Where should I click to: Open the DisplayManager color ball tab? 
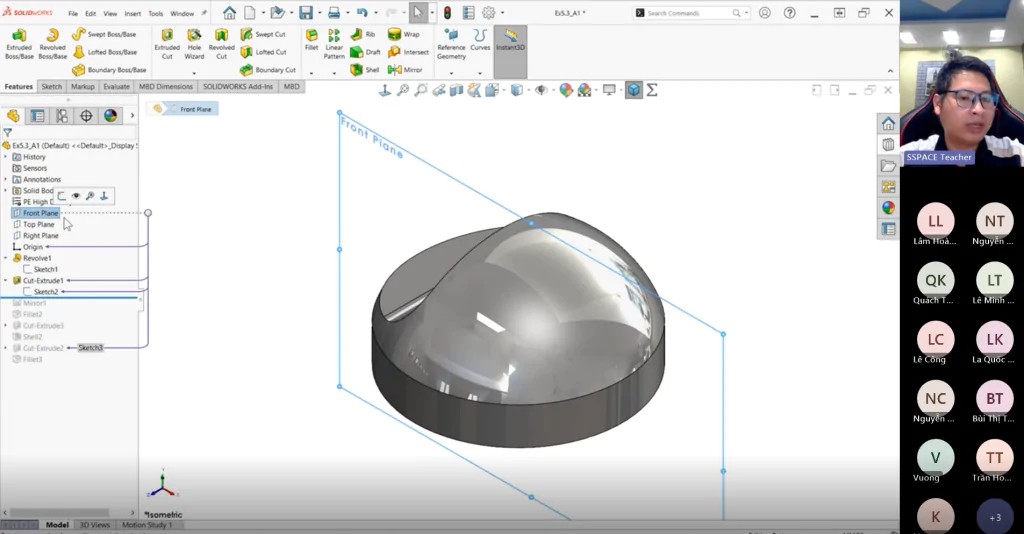coord(110,116)
